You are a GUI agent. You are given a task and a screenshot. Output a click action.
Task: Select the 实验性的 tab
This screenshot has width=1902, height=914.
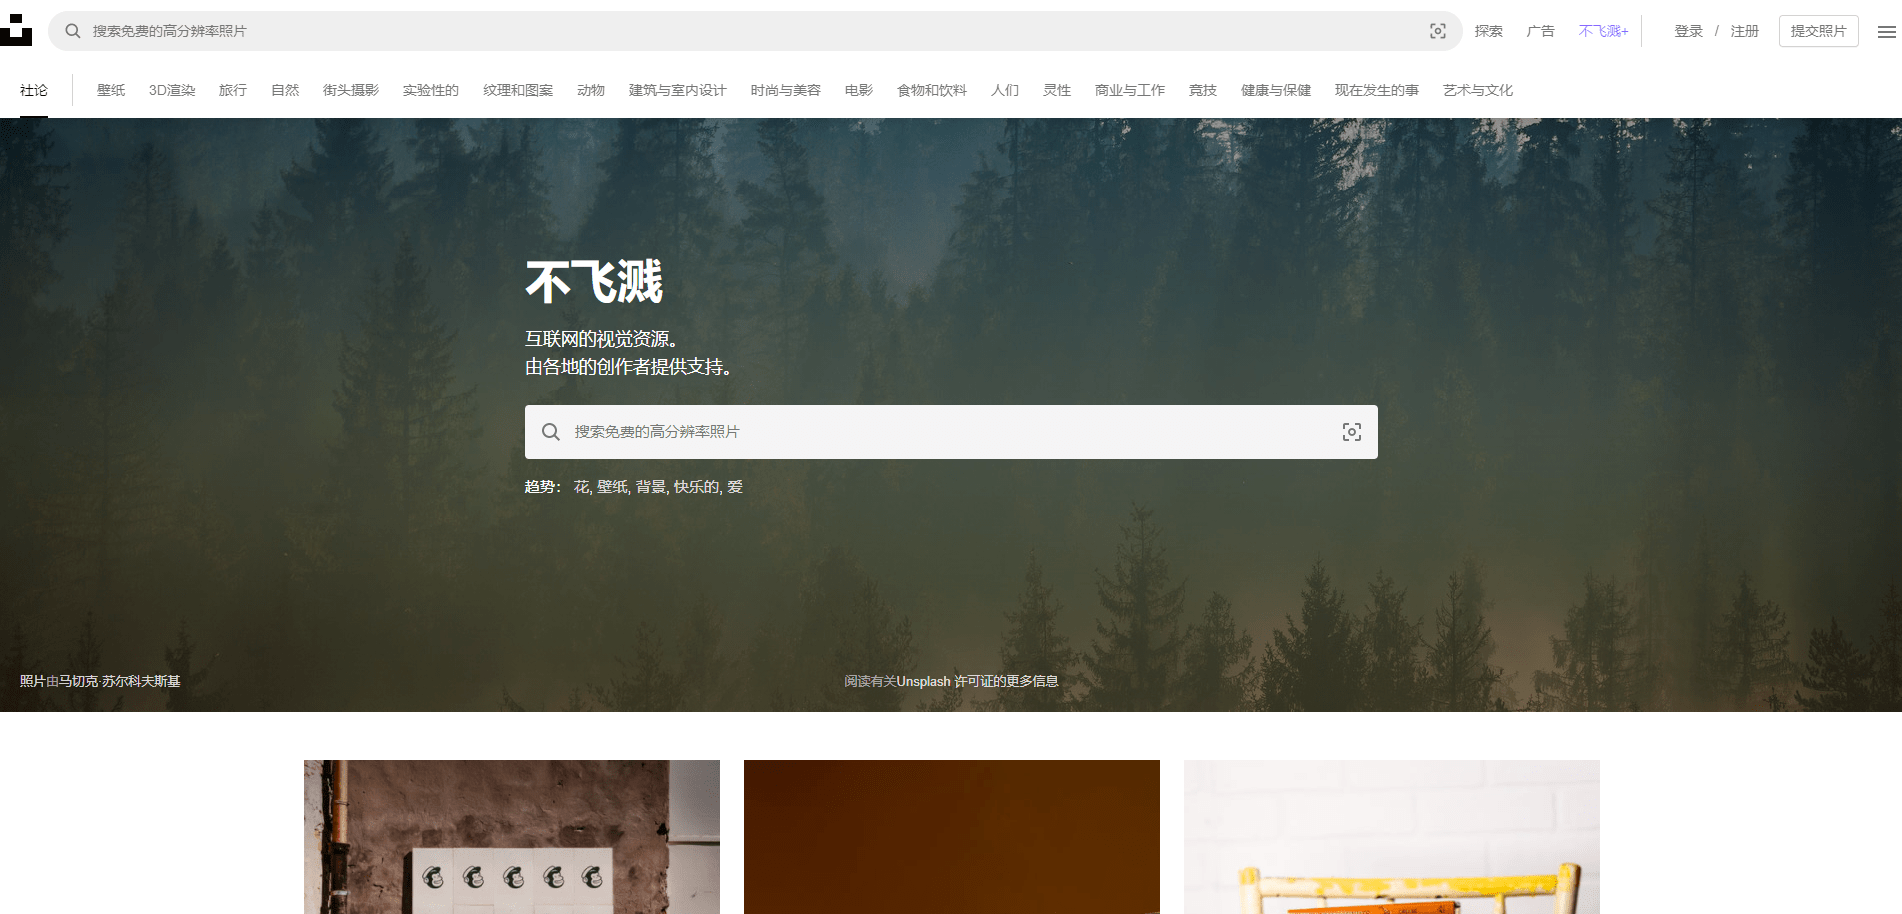click(431, 90)
